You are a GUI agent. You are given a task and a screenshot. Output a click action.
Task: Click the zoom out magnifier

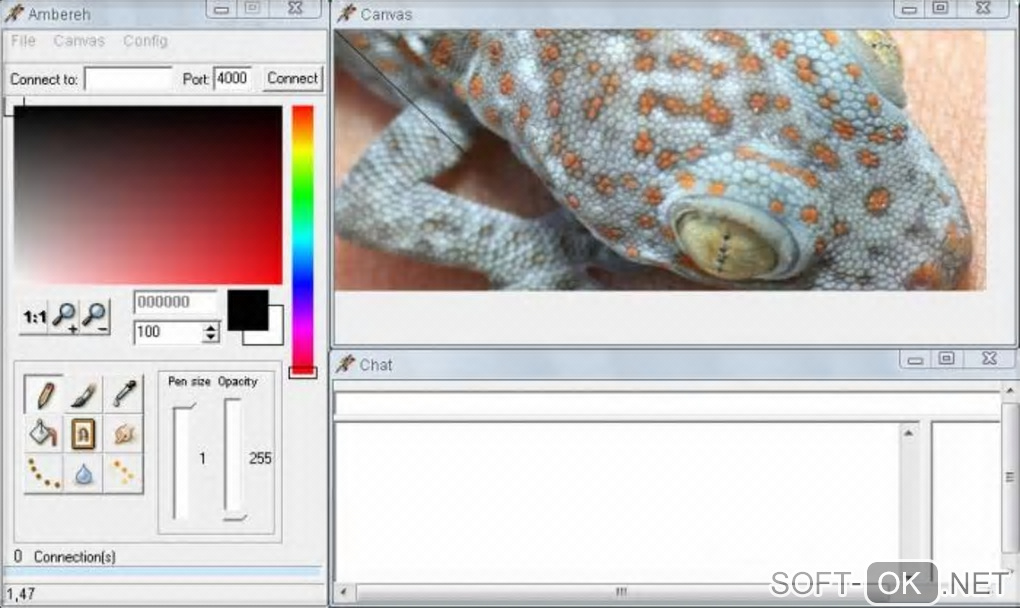[96, 317]
